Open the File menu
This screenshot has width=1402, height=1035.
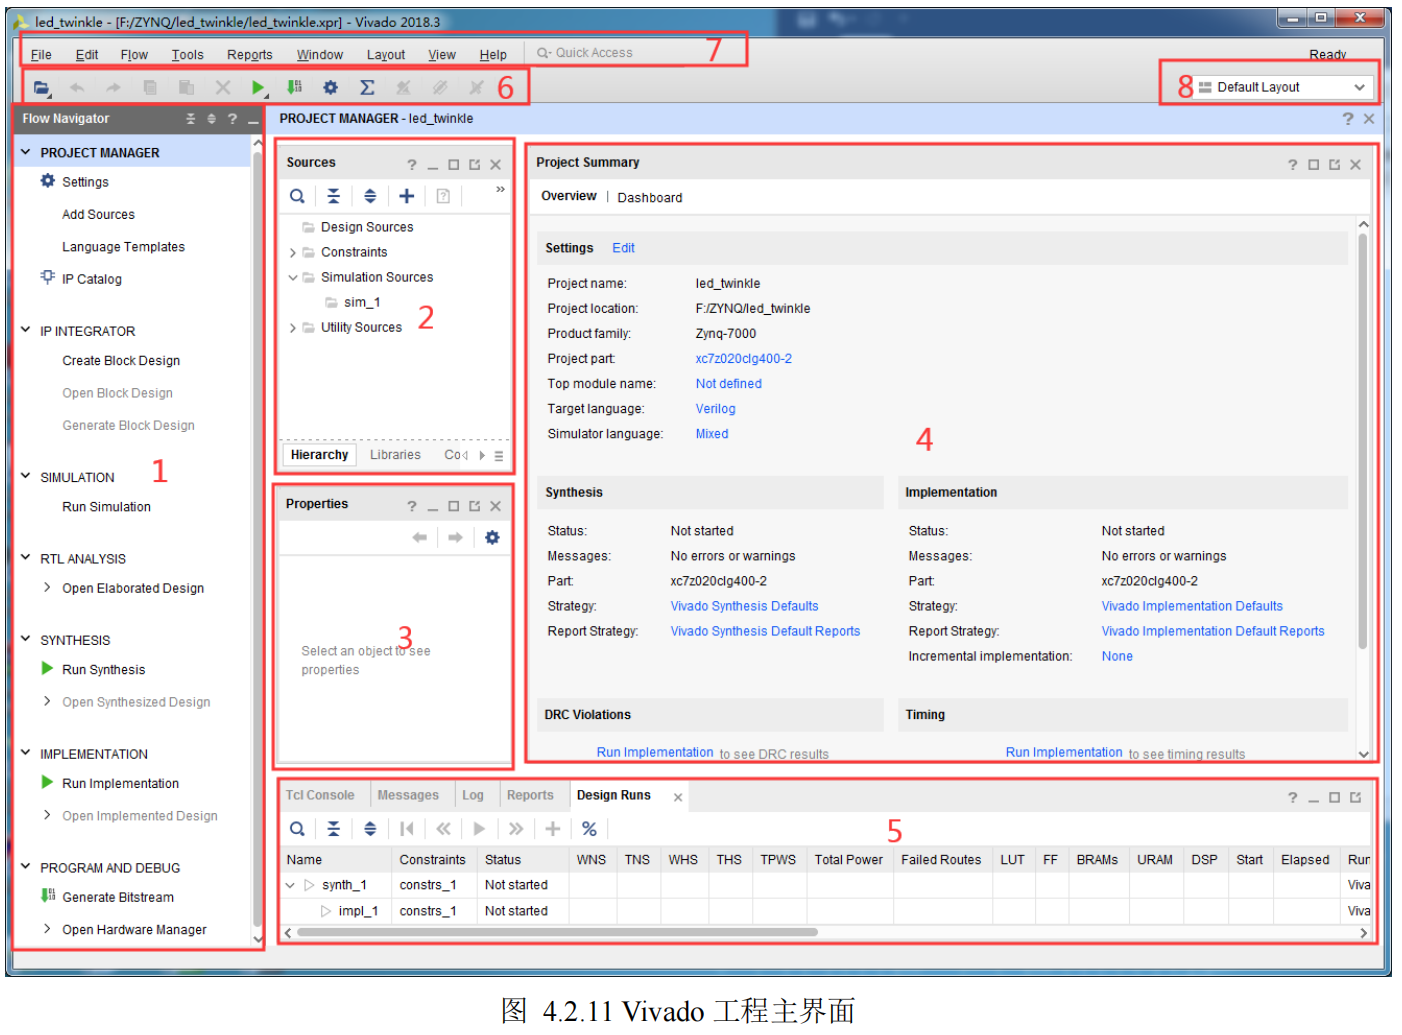[x=41, y=55]
